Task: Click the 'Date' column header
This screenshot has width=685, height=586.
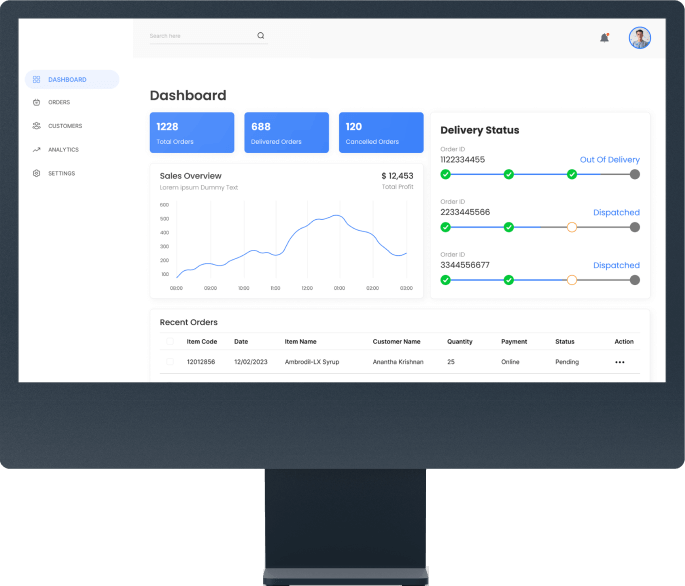Action: click(x=241, y=342)
